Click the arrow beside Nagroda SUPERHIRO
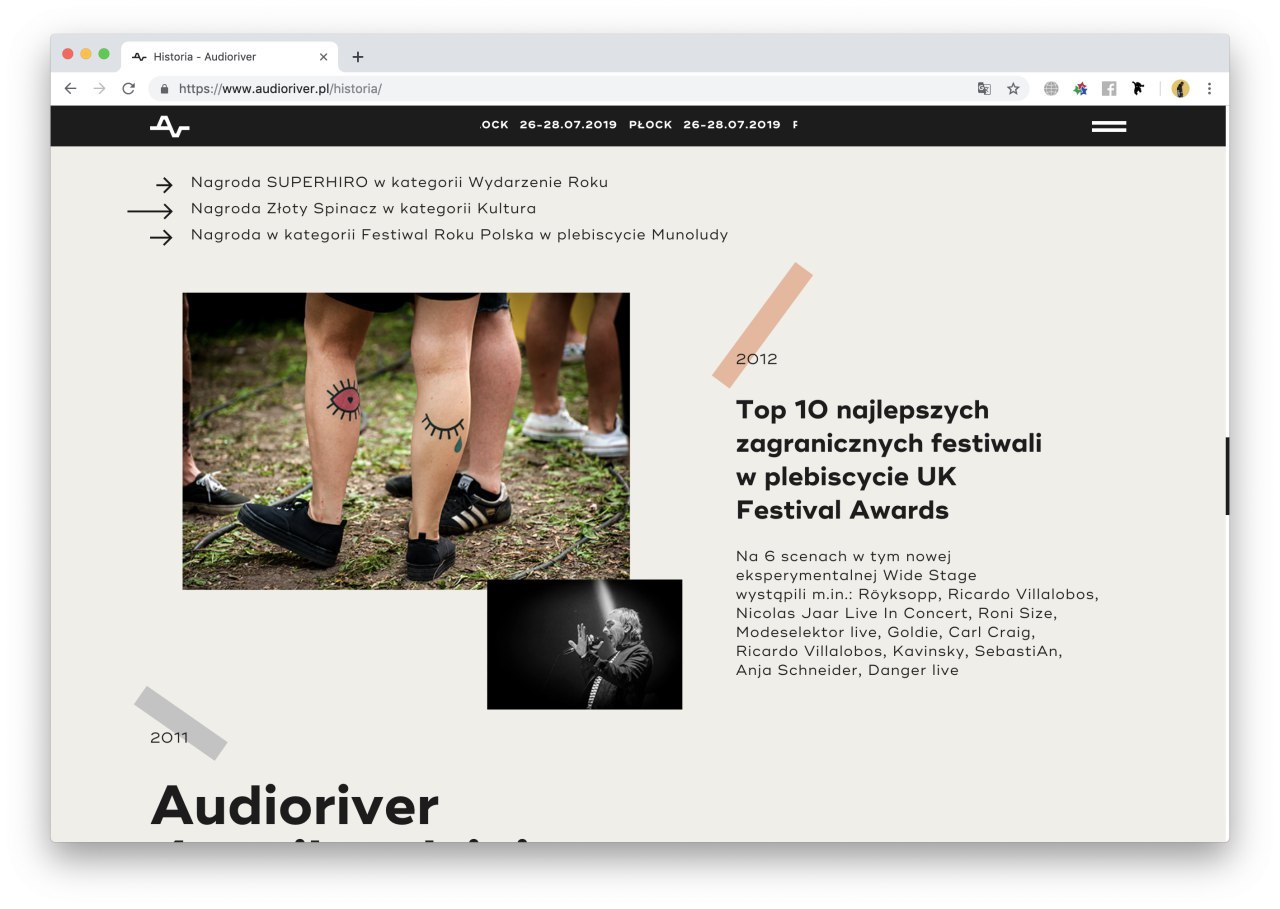 pos(163,184)
